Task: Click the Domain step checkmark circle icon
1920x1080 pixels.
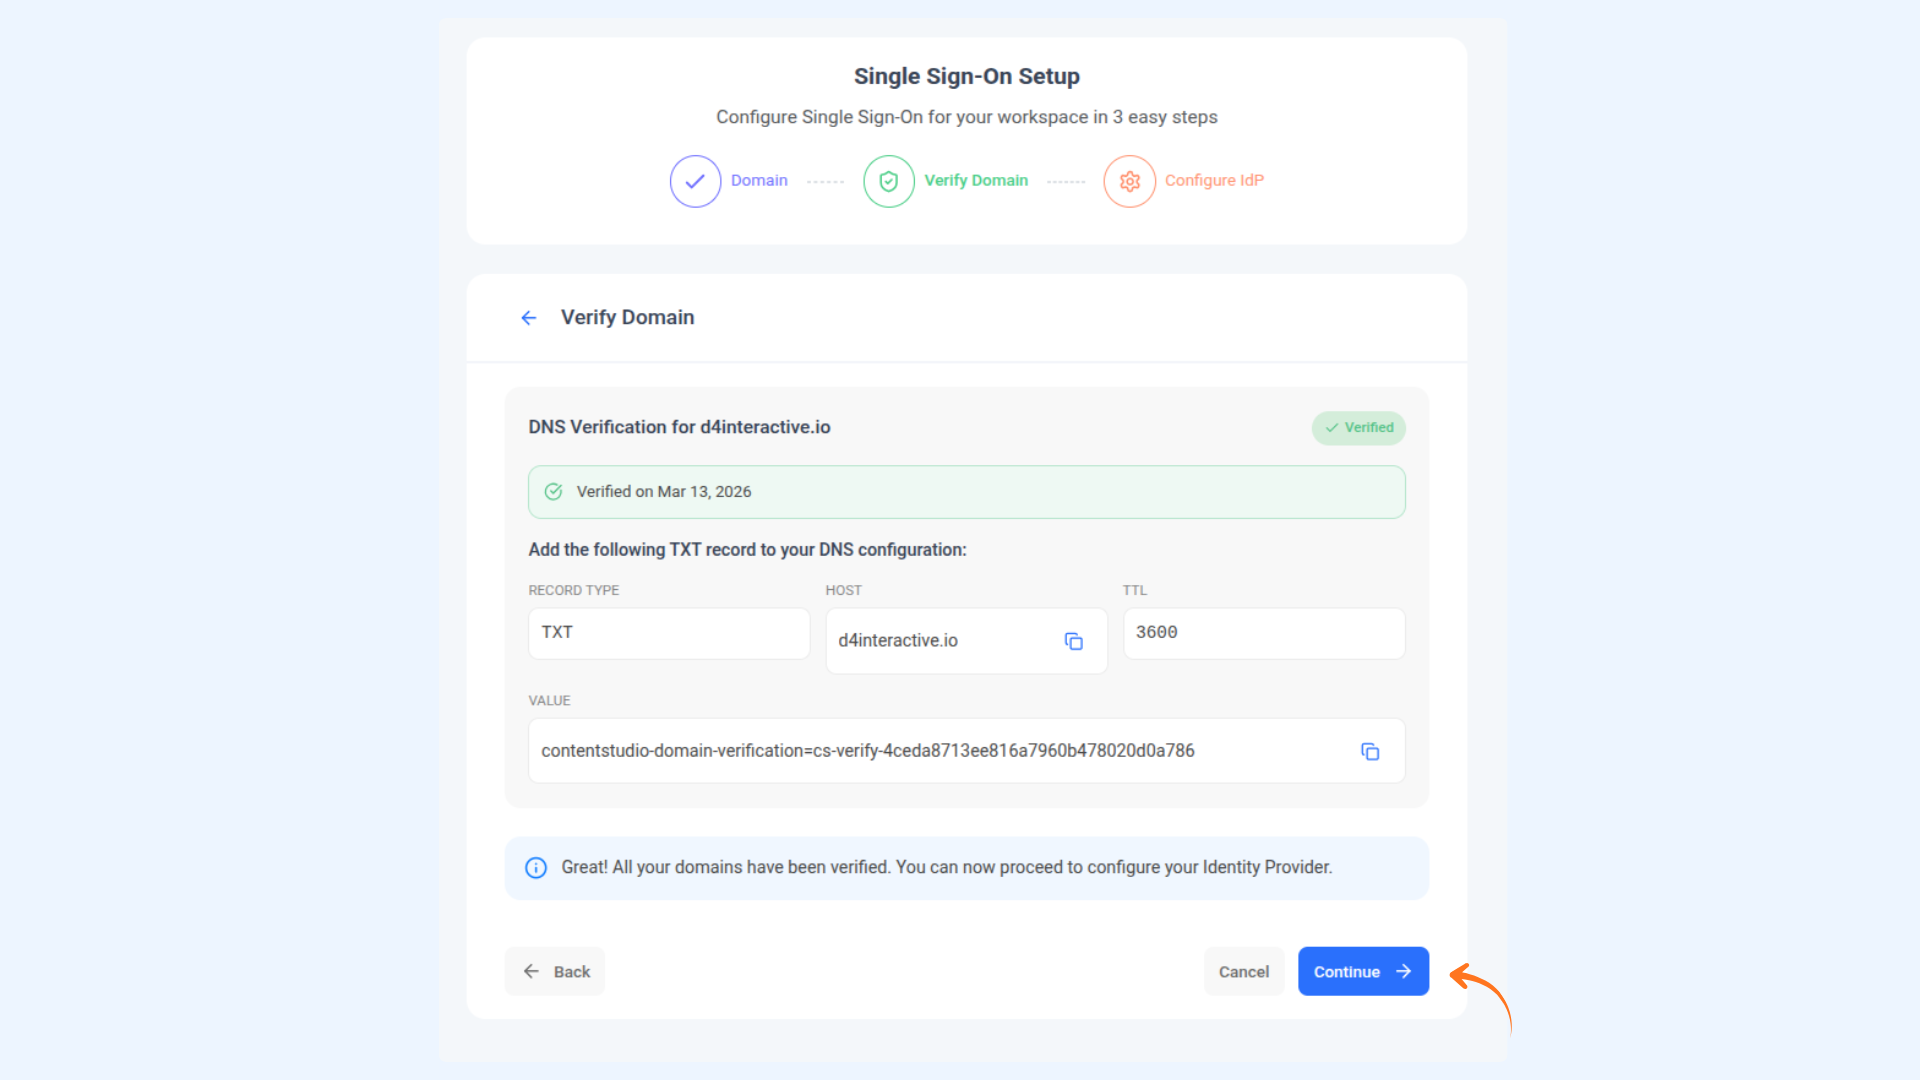Action: click(x=695, y=181)
